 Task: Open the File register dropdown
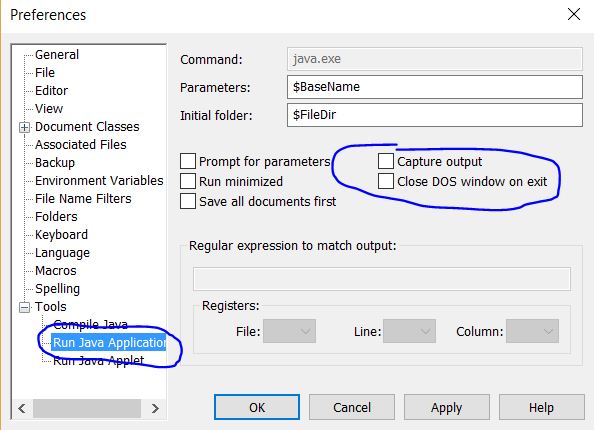[289, 331]
